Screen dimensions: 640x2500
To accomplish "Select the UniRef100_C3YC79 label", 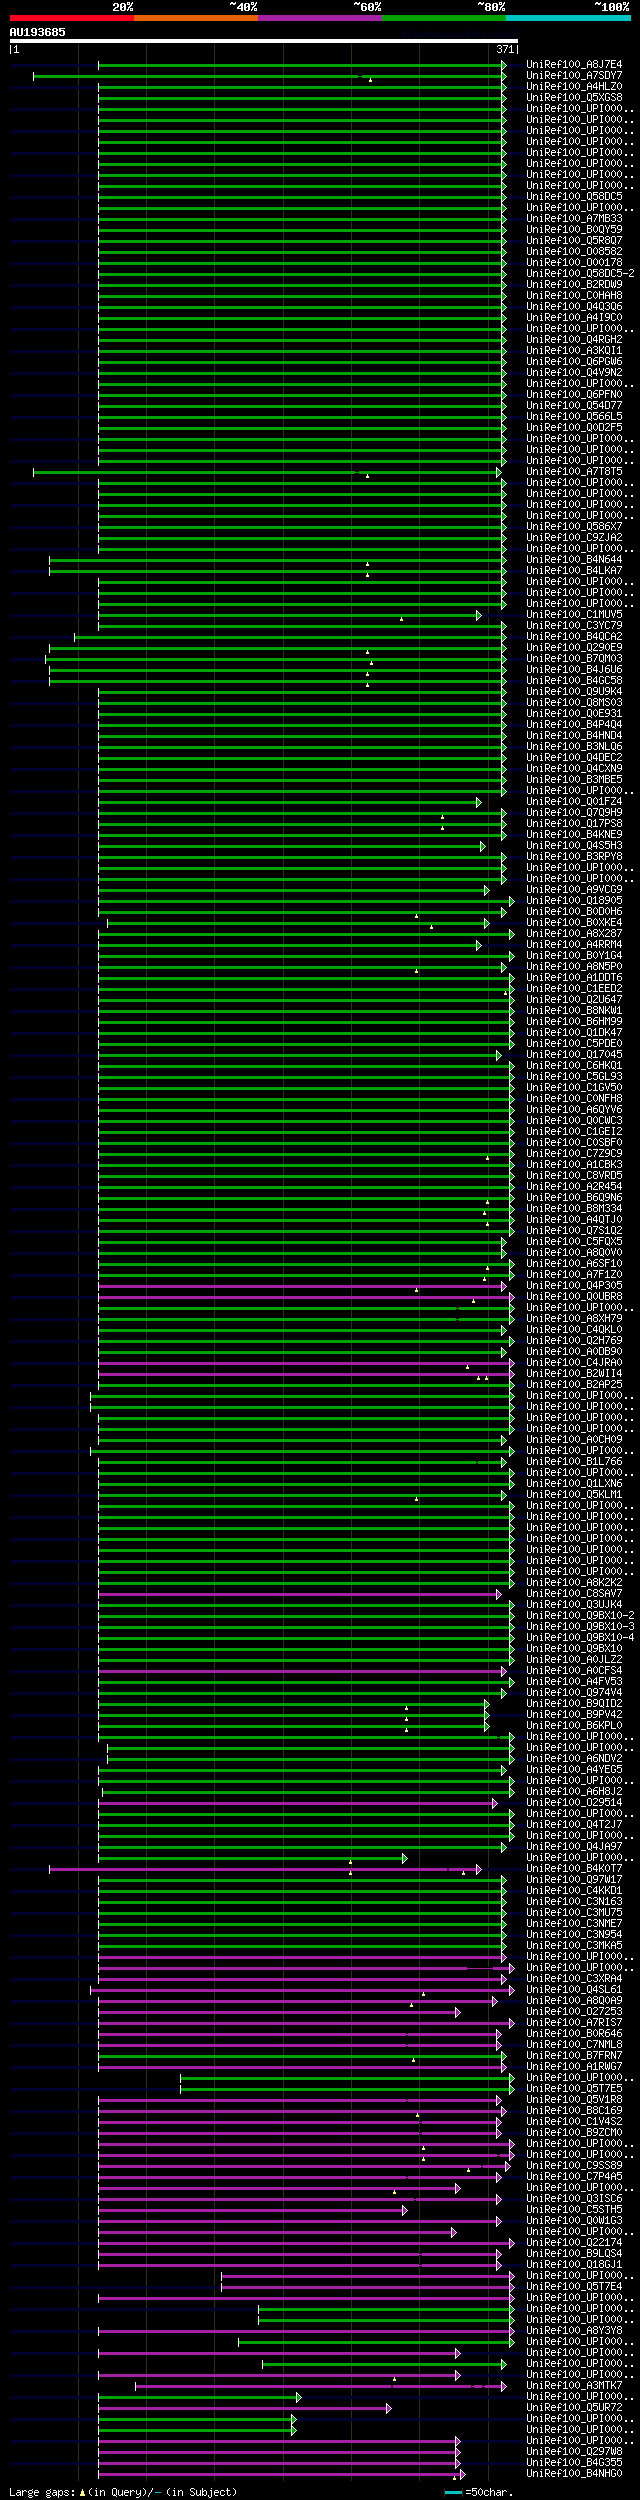I will [x=574, y=626].
